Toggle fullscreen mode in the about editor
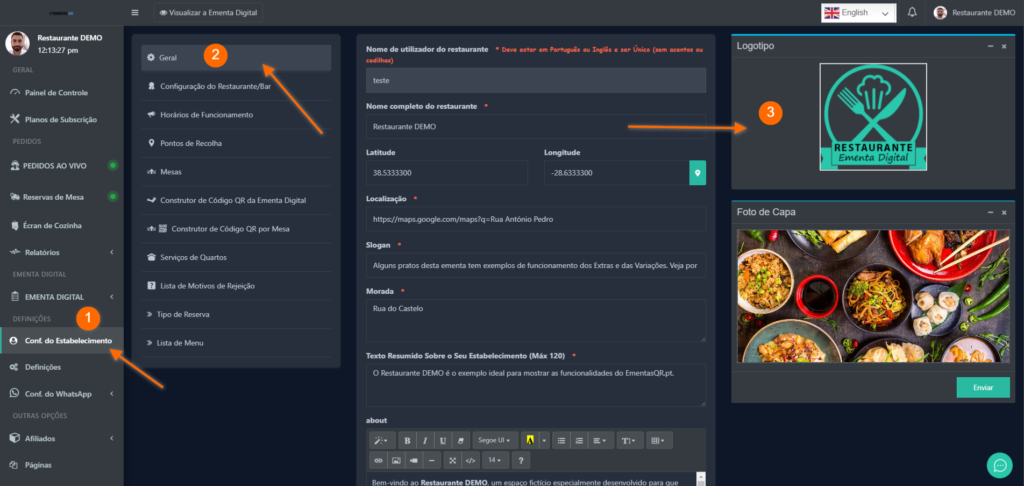The image size is (1024, 486). (x=452, y=460)
